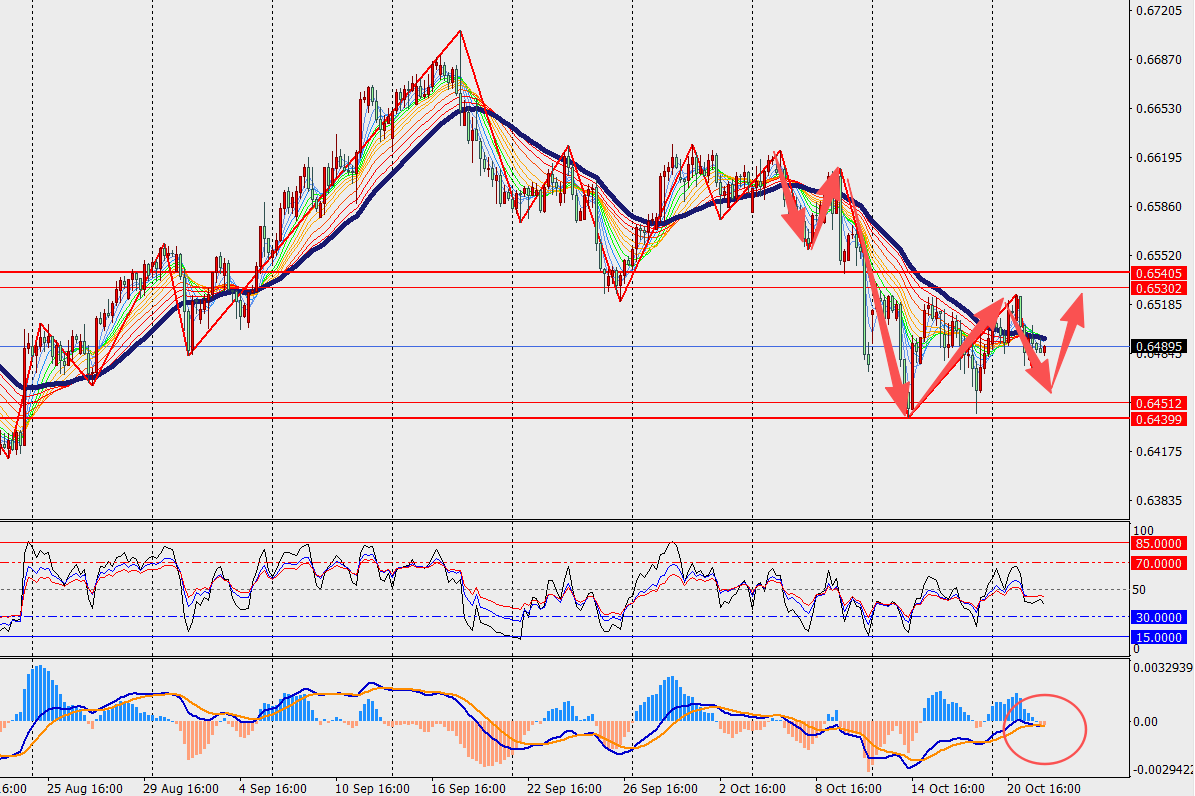Click the blue 30.0000 oscillator level label
Image resolution: width=1195 pixels, height=796 pixels.
(1159, 617)
